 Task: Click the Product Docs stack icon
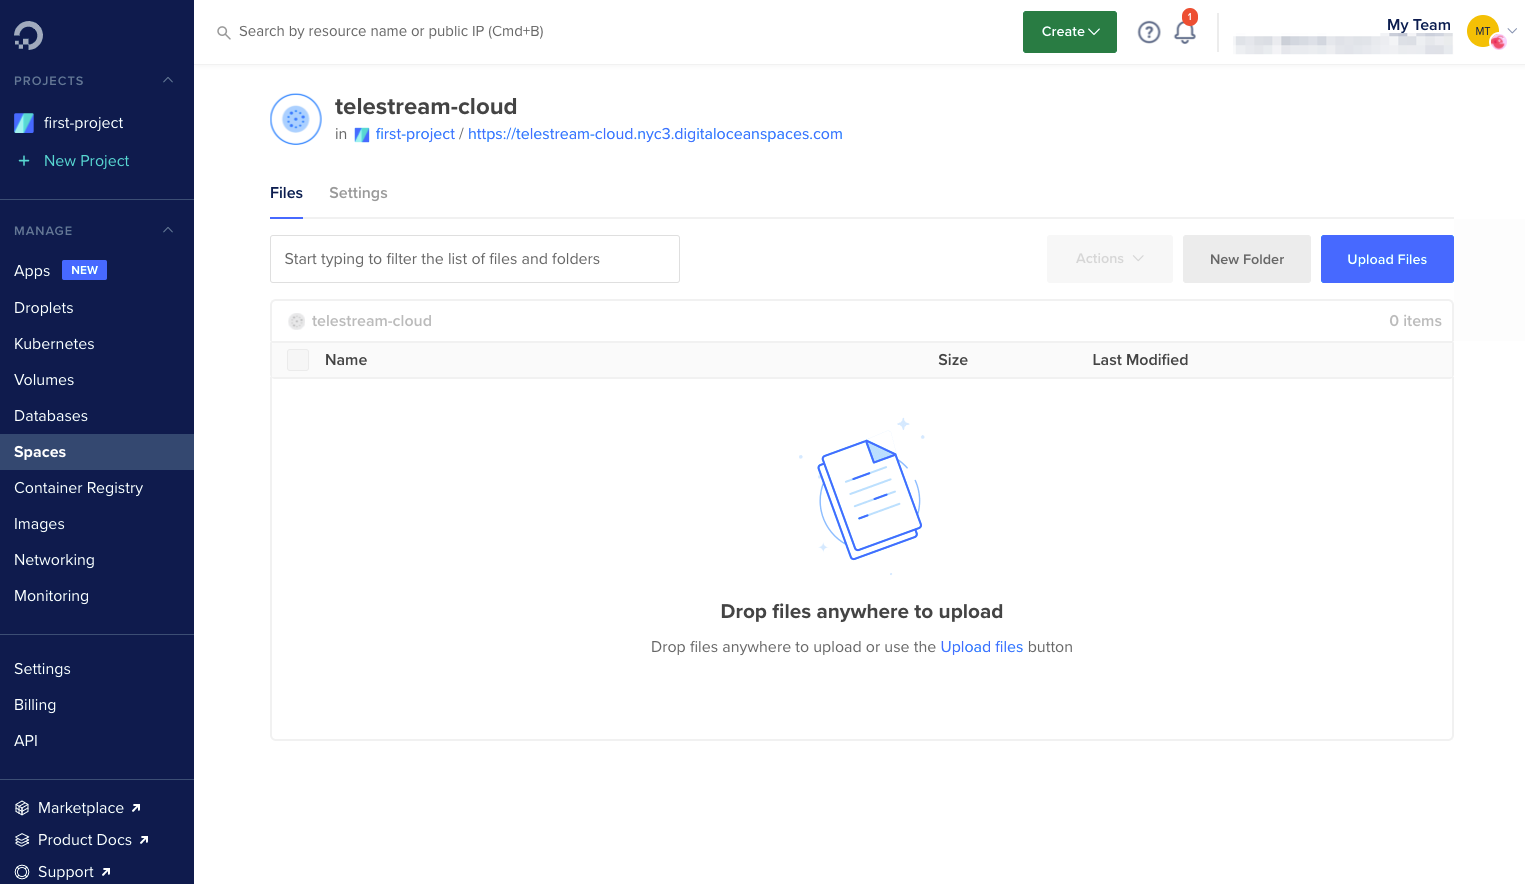tap(22, 840)
